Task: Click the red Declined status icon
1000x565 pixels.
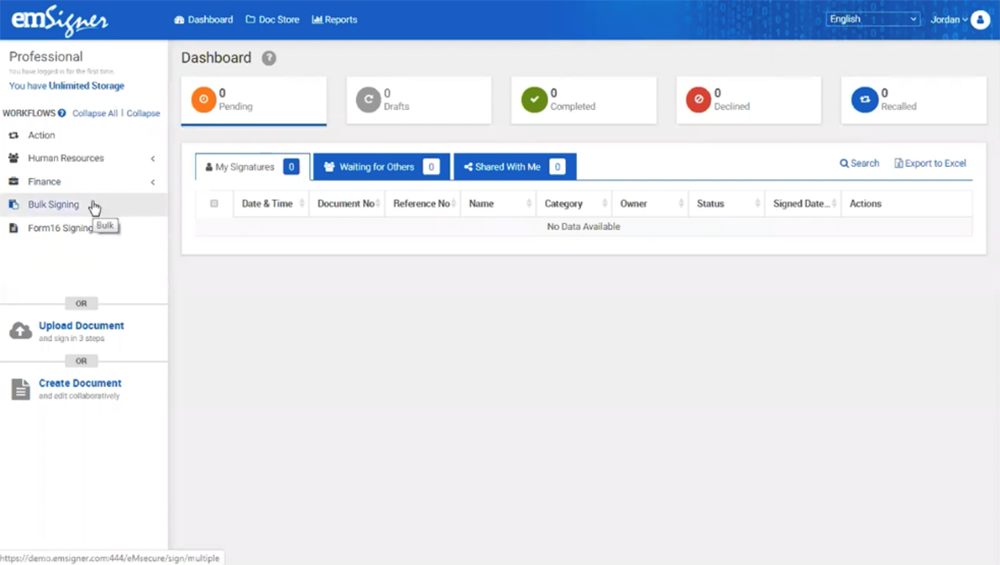Action: pos(698,100)
